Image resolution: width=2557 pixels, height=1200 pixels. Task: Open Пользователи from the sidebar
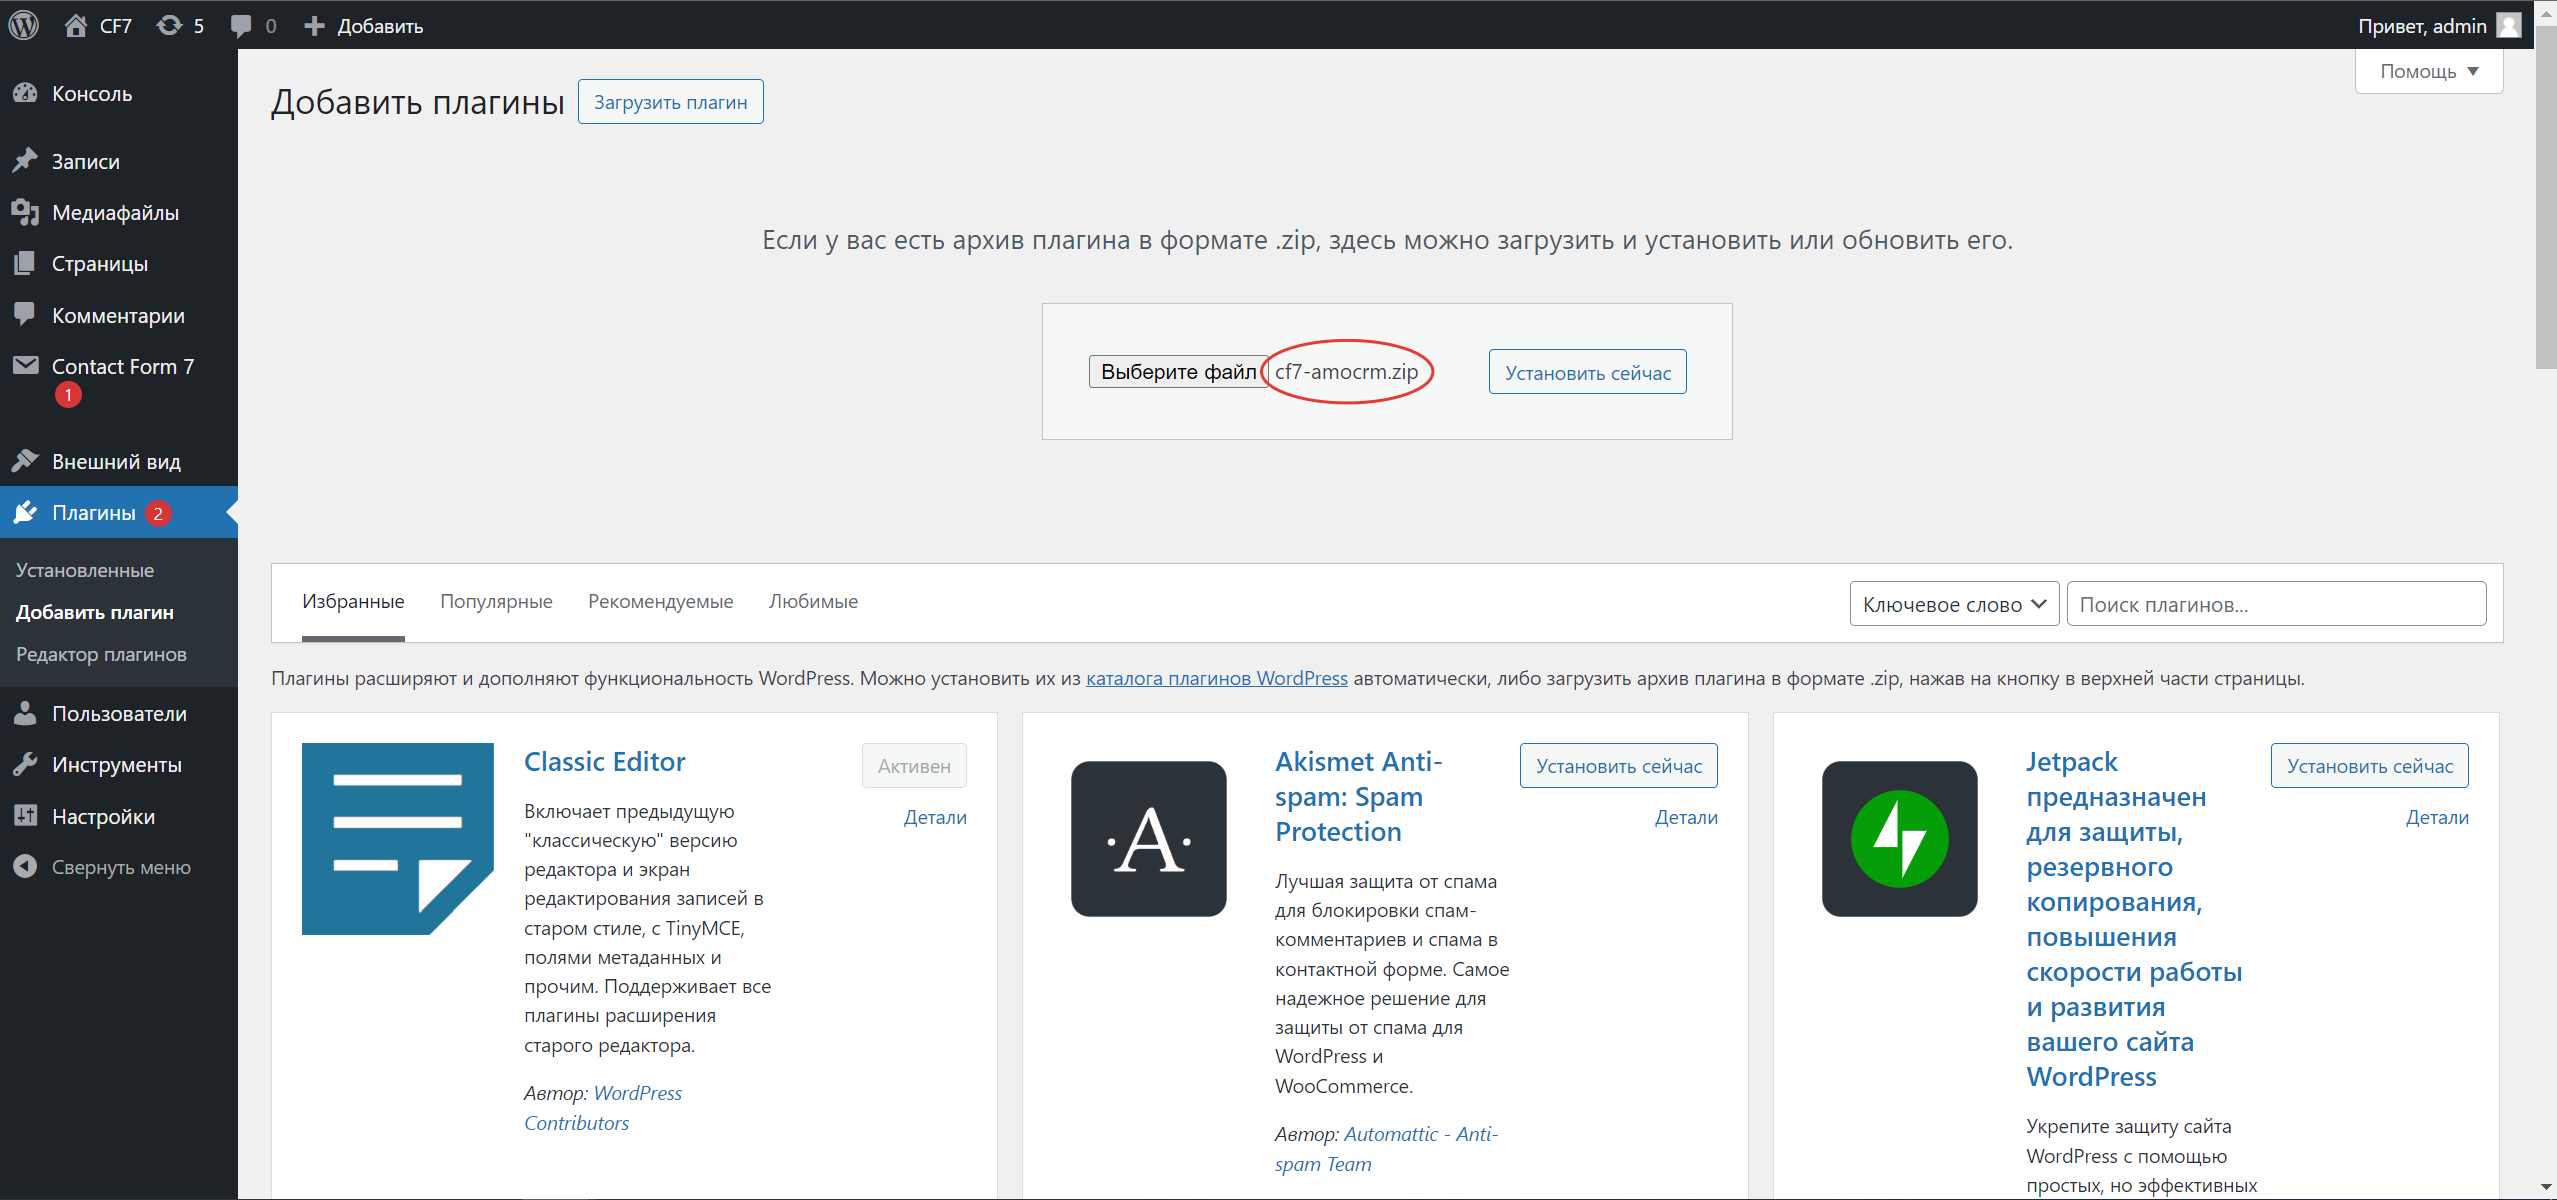(119, 714)
